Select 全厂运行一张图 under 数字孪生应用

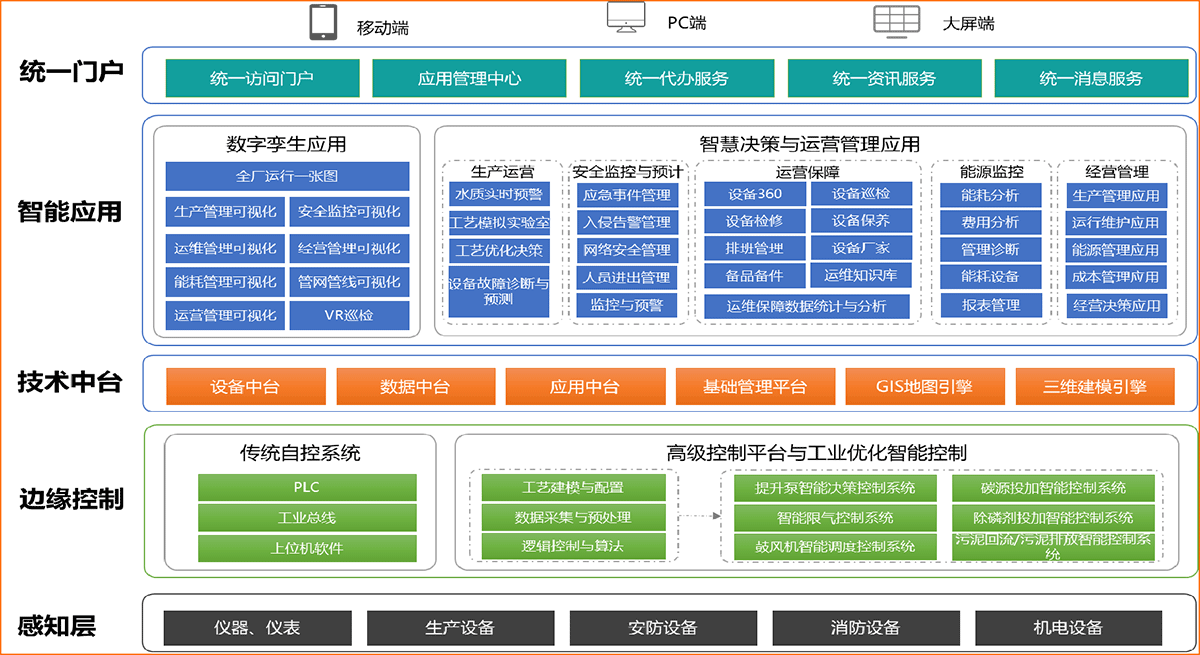[287, 176]
